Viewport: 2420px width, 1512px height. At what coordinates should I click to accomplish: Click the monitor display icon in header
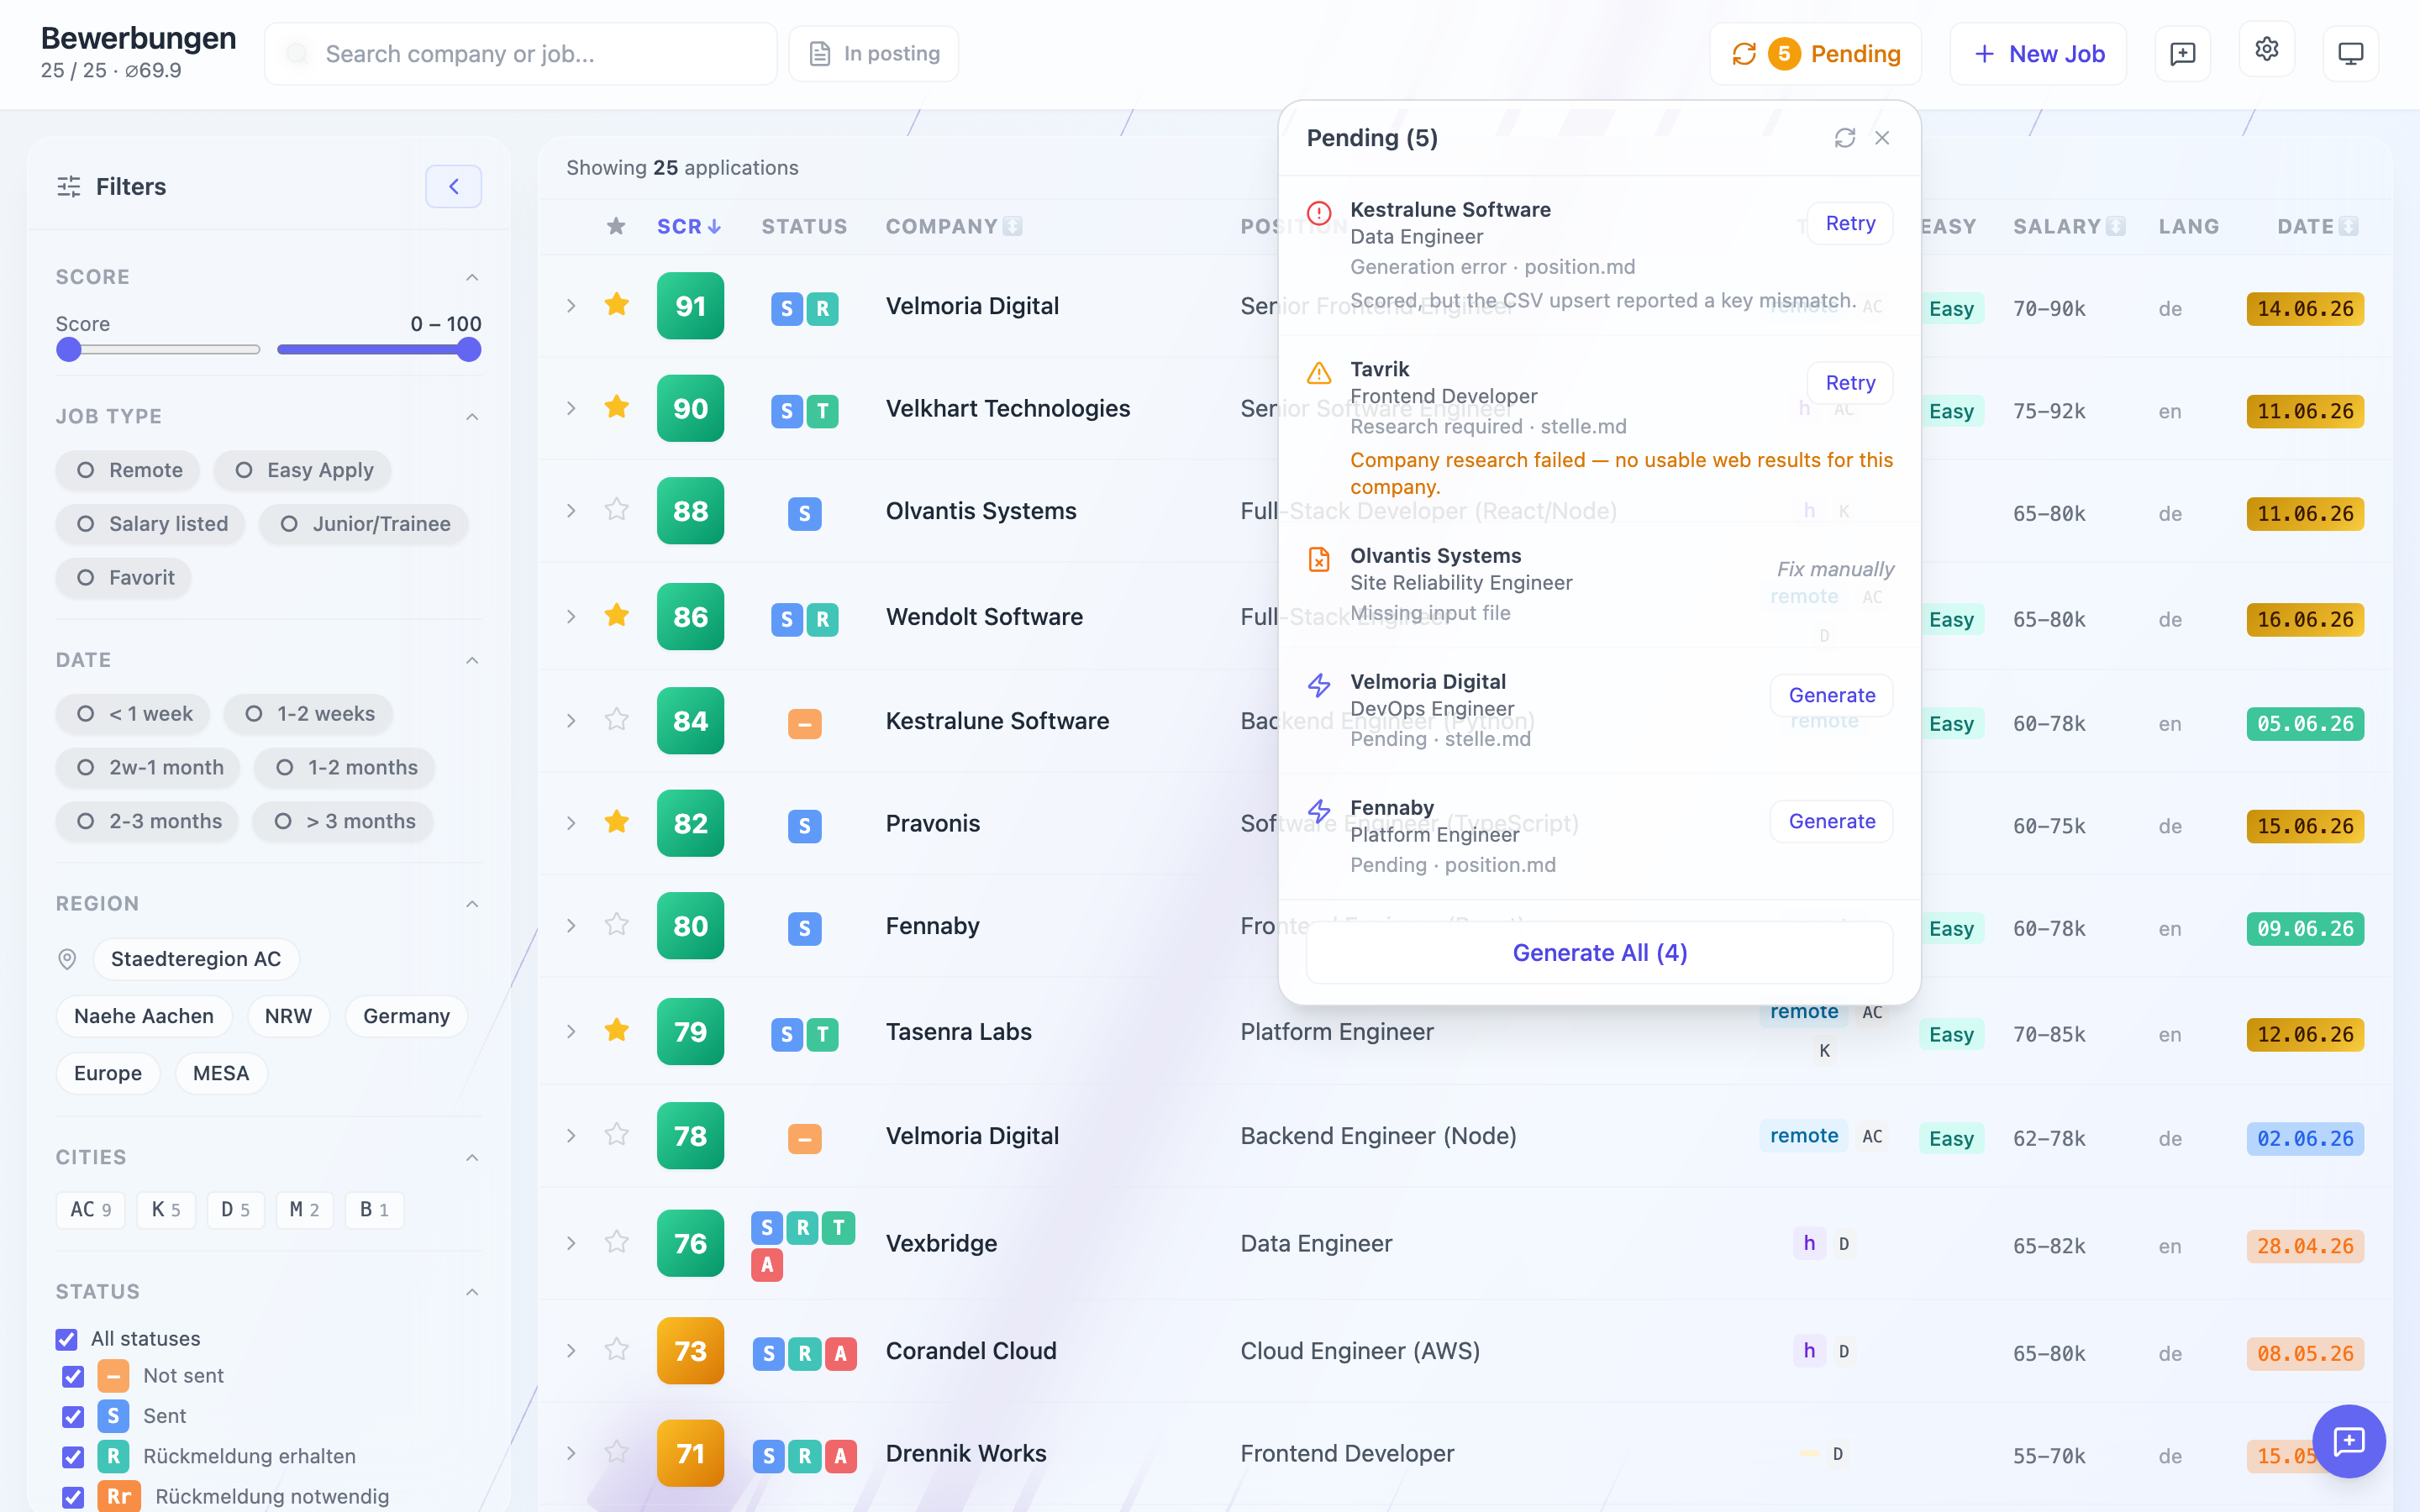click(2350, 53)
